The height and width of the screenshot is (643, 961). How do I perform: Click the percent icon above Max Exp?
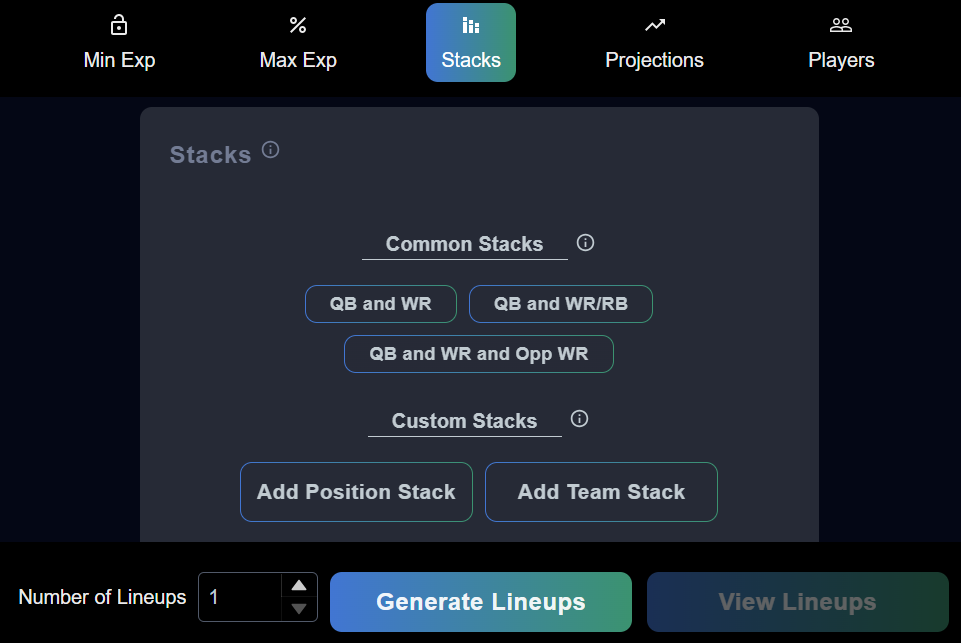click(x=297, y=24)
